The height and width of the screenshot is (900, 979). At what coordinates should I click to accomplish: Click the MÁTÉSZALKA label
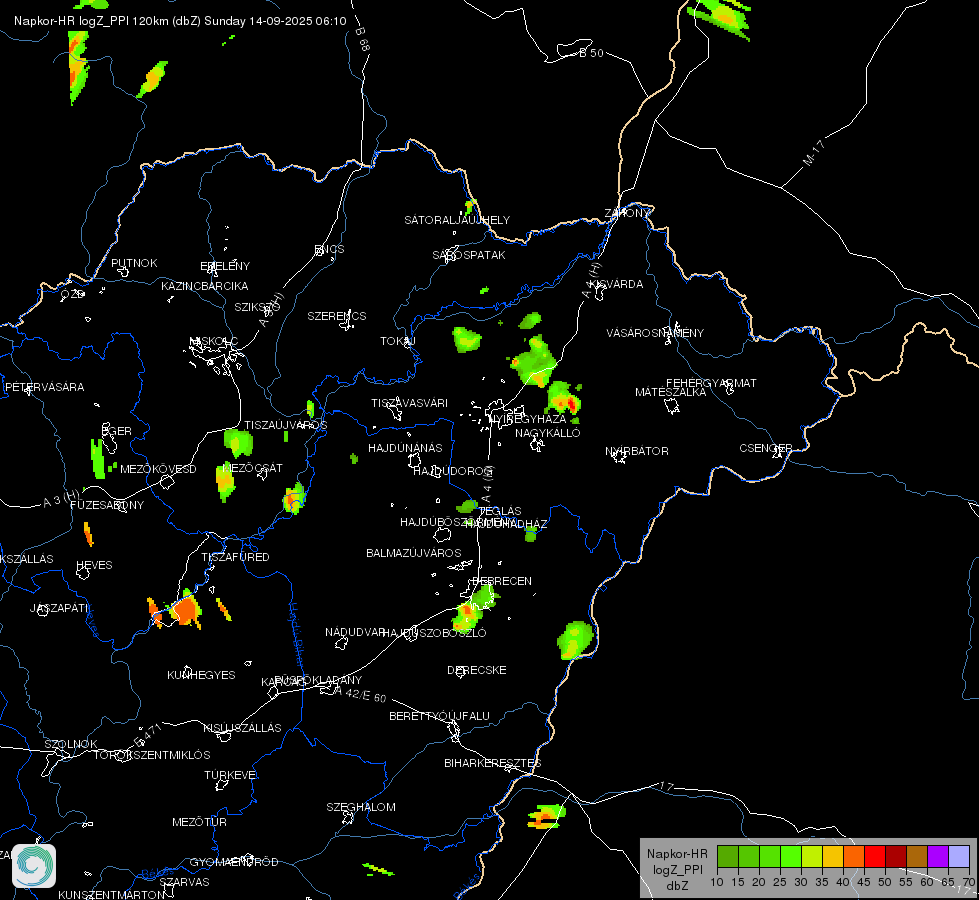click(x=671, y=392)
